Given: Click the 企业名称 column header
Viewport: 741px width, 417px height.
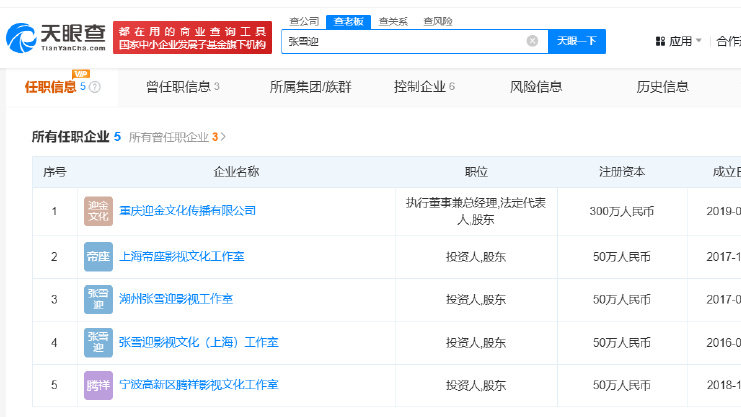Looking at the screenshot, I should 236,172.
